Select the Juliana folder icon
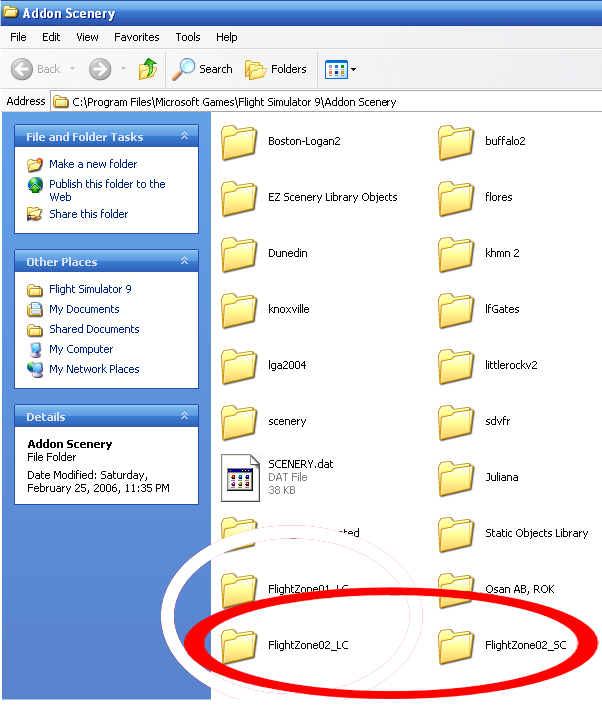Image resolution: width=602 pixels, height=707 pixels. coord(456,478)
